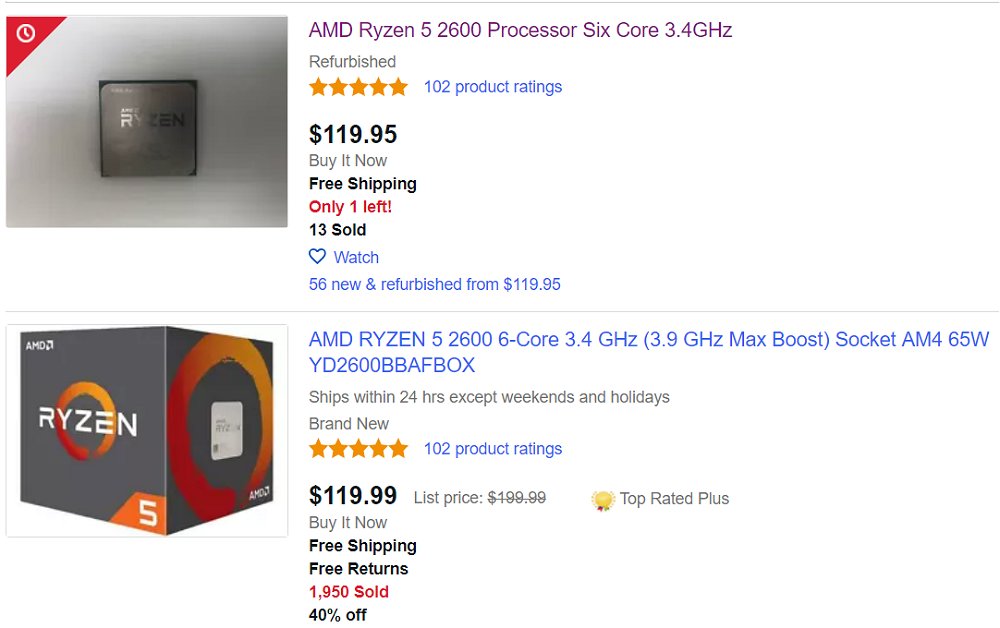The width and height of the screenshot is (1000, 628).
Task: Click the red clock icon on first thumbnail
Action: click(26, 34)
